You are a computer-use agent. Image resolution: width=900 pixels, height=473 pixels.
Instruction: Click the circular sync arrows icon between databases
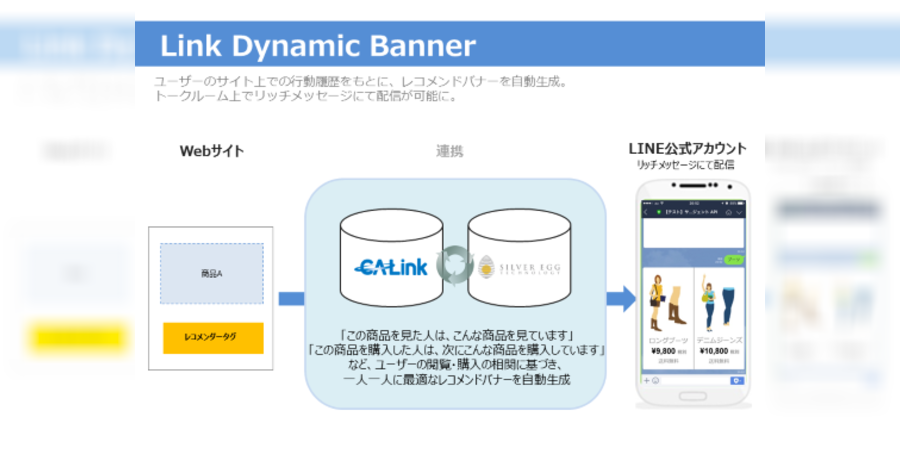[455, 266]
